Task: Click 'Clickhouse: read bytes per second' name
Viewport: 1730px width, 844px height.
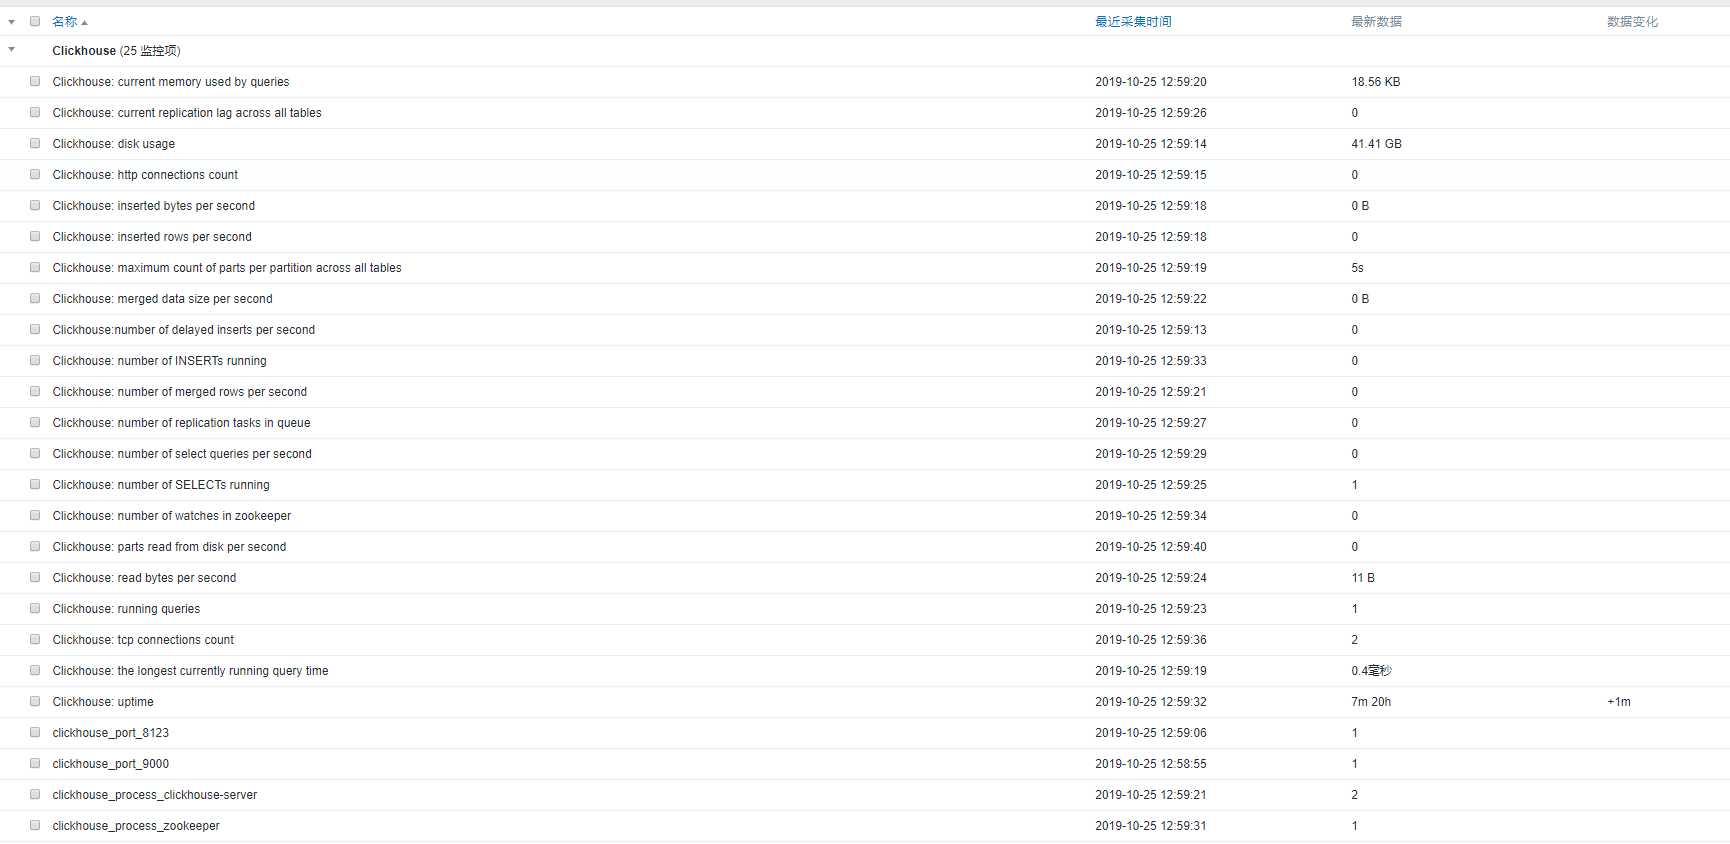Action: pyautogui.click(x=144, y=578)
